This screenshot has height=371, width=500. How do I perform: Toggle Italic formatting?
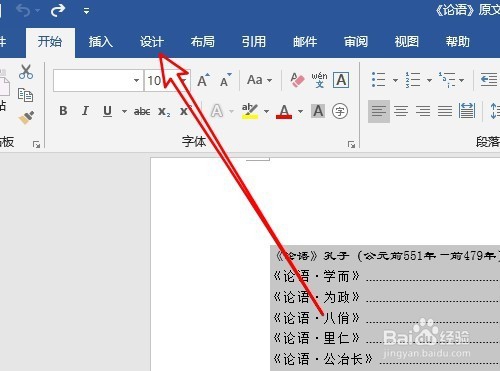[x=85, y=111]
